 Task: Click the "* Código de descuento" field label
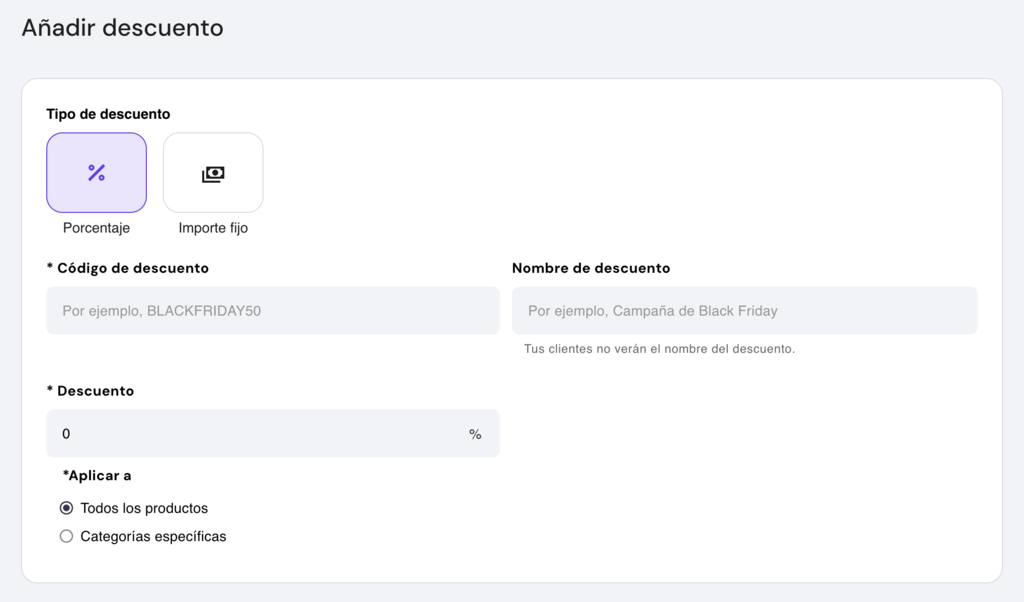[x=127, y=268]
